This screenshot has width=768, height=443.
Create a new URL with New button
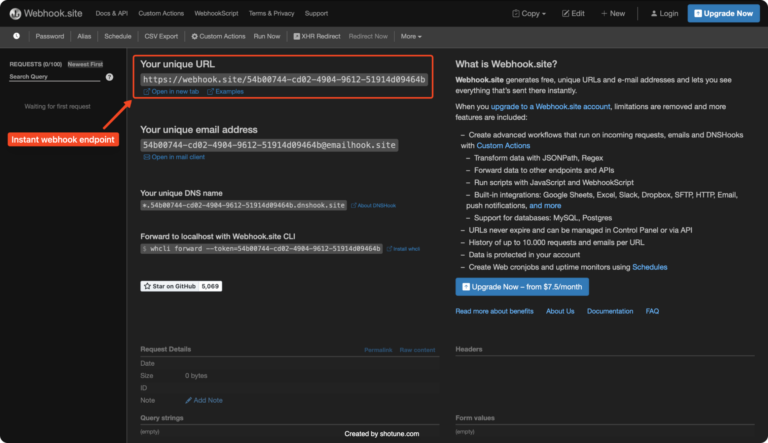pyautogui.click(x=615, y=13)
